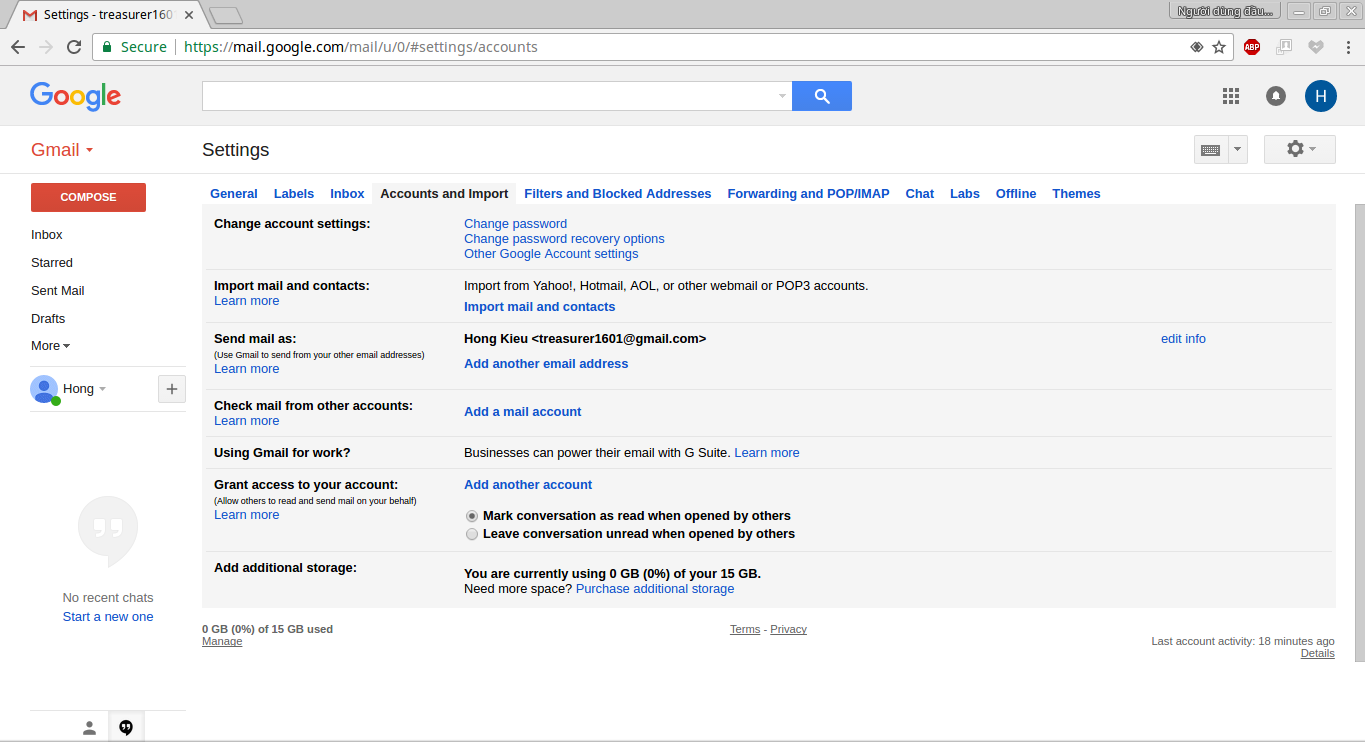Add a new chat contact with plus button

(x=172, y=389)
